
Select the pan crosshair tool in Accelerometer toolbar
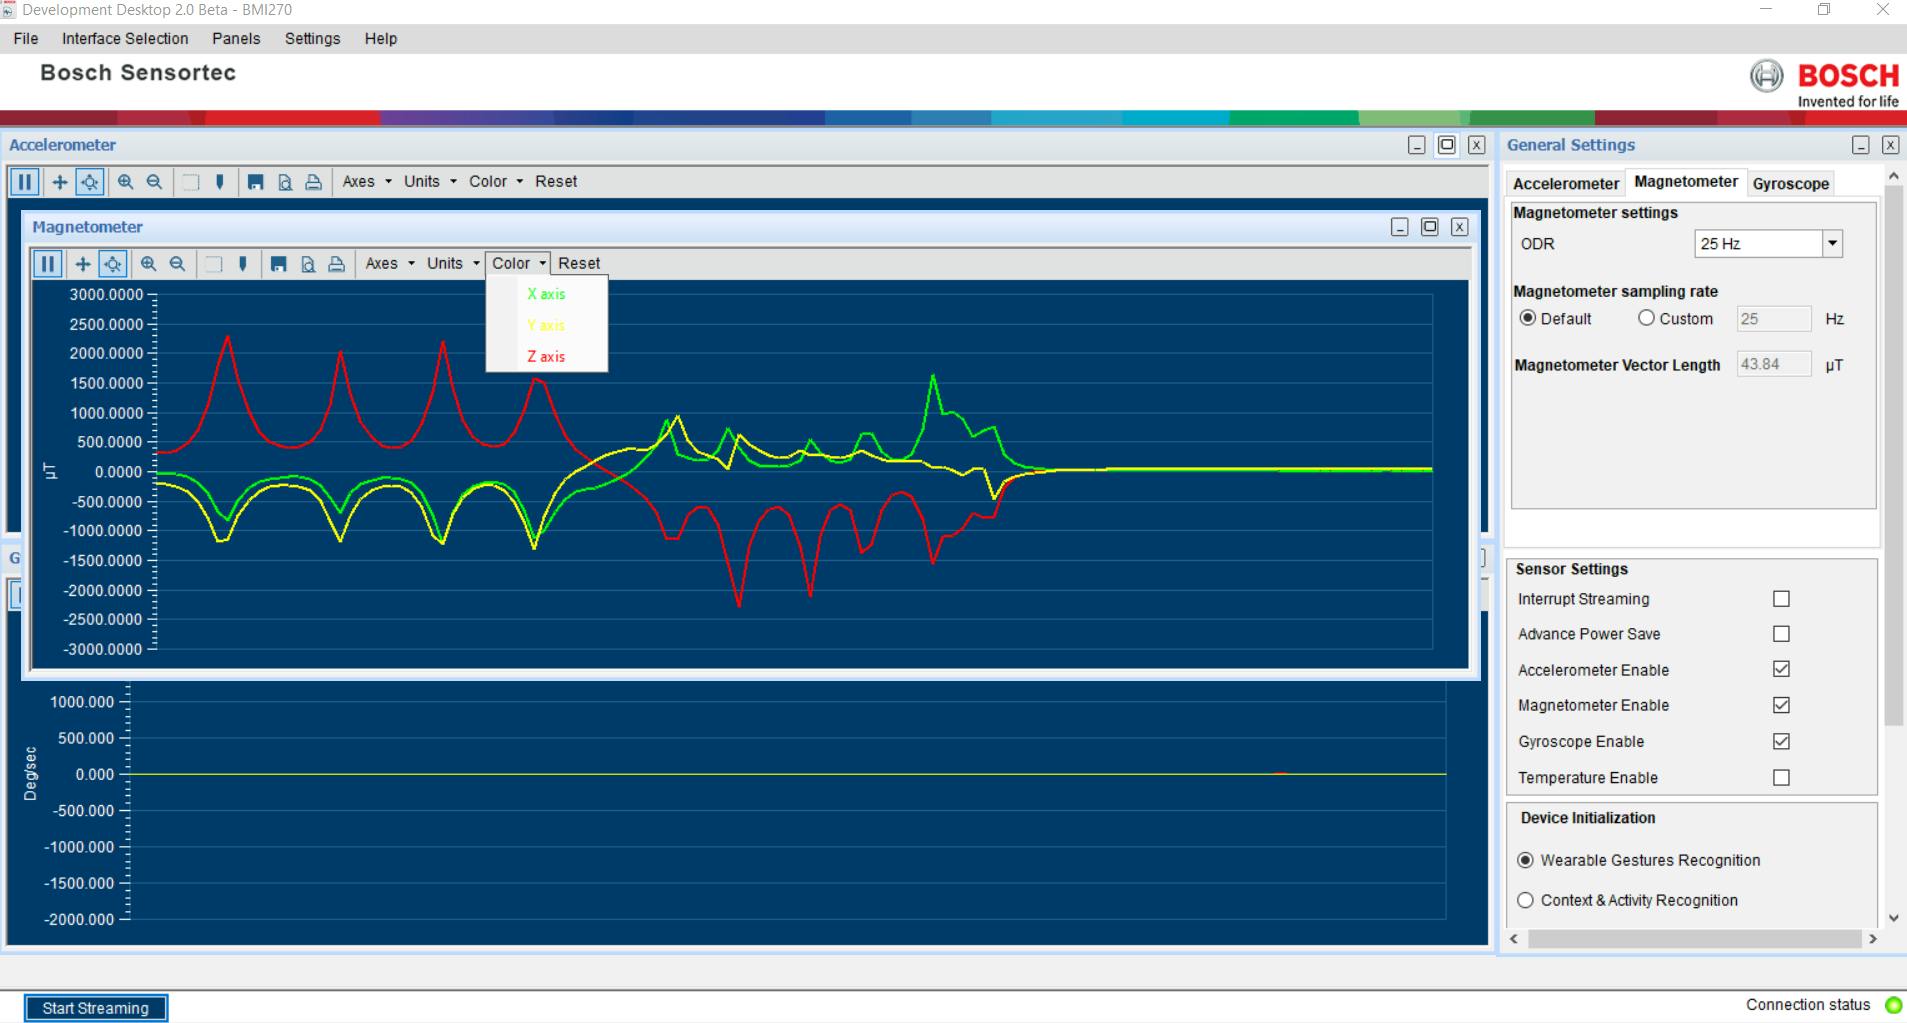coord(60,182)
